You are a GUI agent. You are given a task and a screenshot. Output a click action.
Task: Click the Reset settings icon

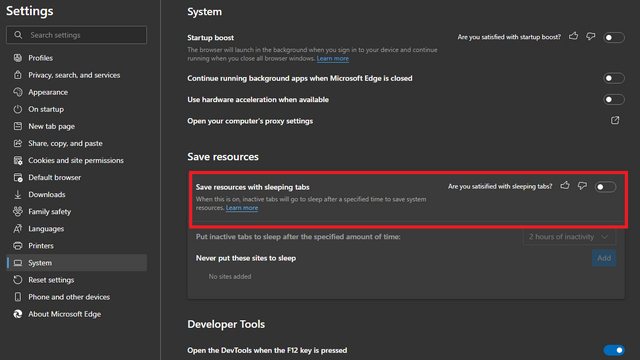click(x=18, y=280)
